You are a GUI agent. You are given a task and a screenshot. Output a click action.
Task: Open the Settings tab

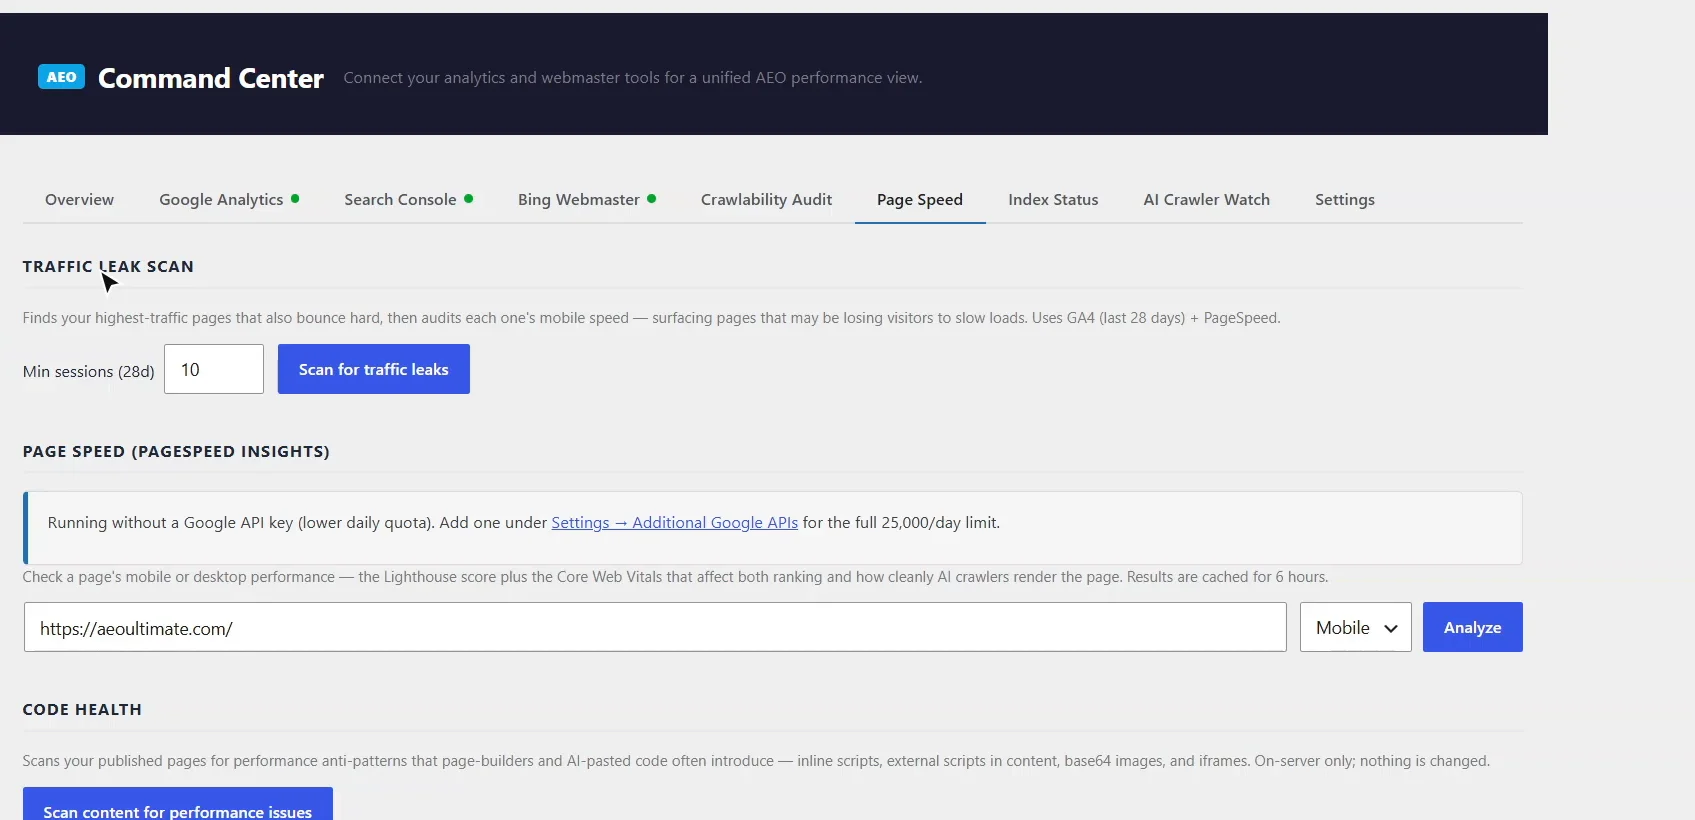pos(1344,199)
